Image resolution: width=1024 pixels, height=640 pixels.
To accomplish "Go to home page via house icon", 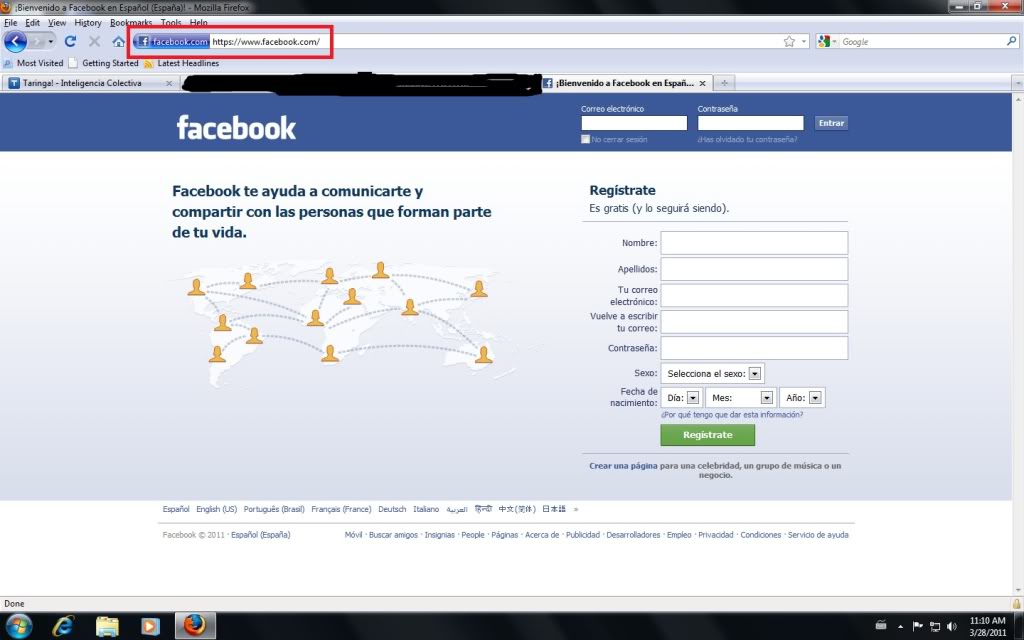I will click(x=119, y=42).
